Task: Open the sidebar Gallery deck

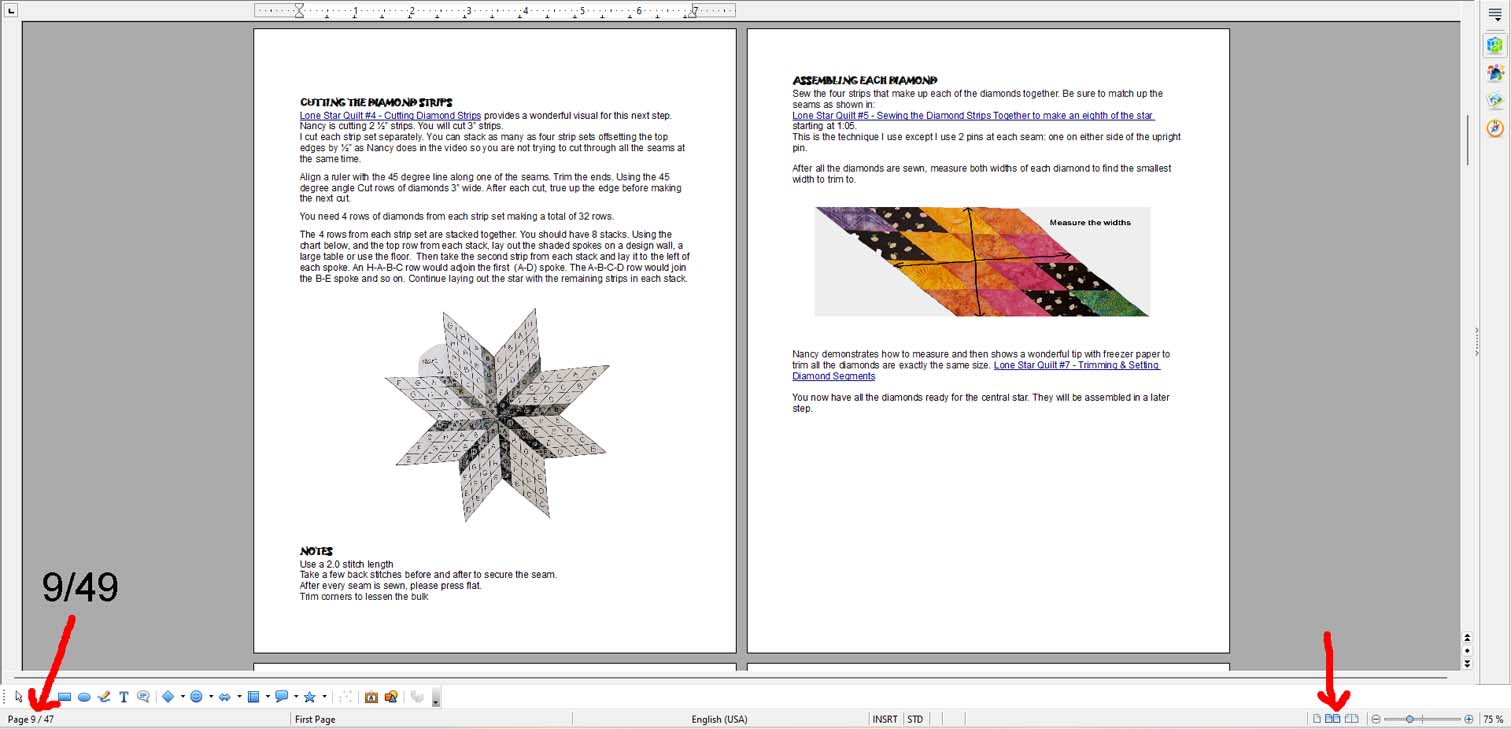Action: pos(1494,100)
